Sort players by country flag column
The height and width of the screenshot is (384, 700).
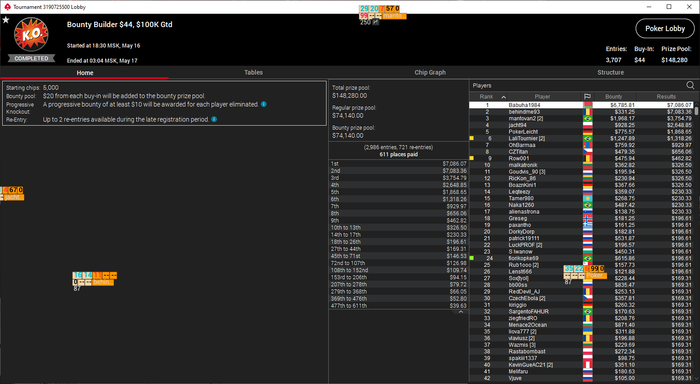pyautogui.click(x=588, y=96)
